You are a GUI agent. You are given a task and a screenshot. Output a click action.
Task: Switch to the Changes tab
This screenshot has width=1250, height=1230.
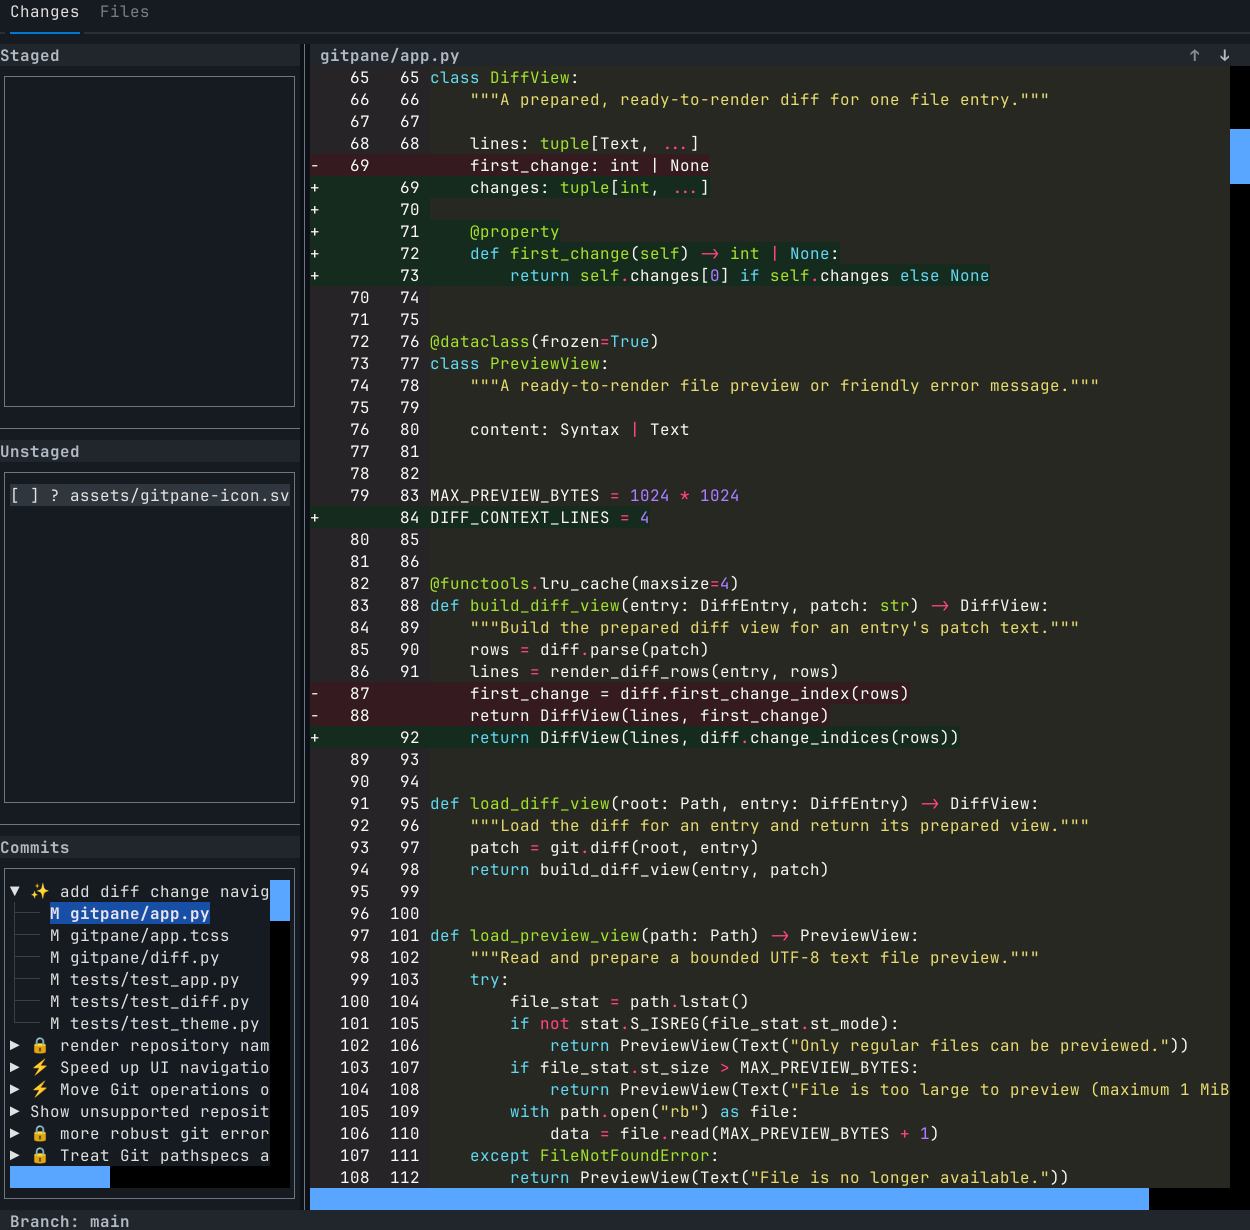(x=44, y=12)
